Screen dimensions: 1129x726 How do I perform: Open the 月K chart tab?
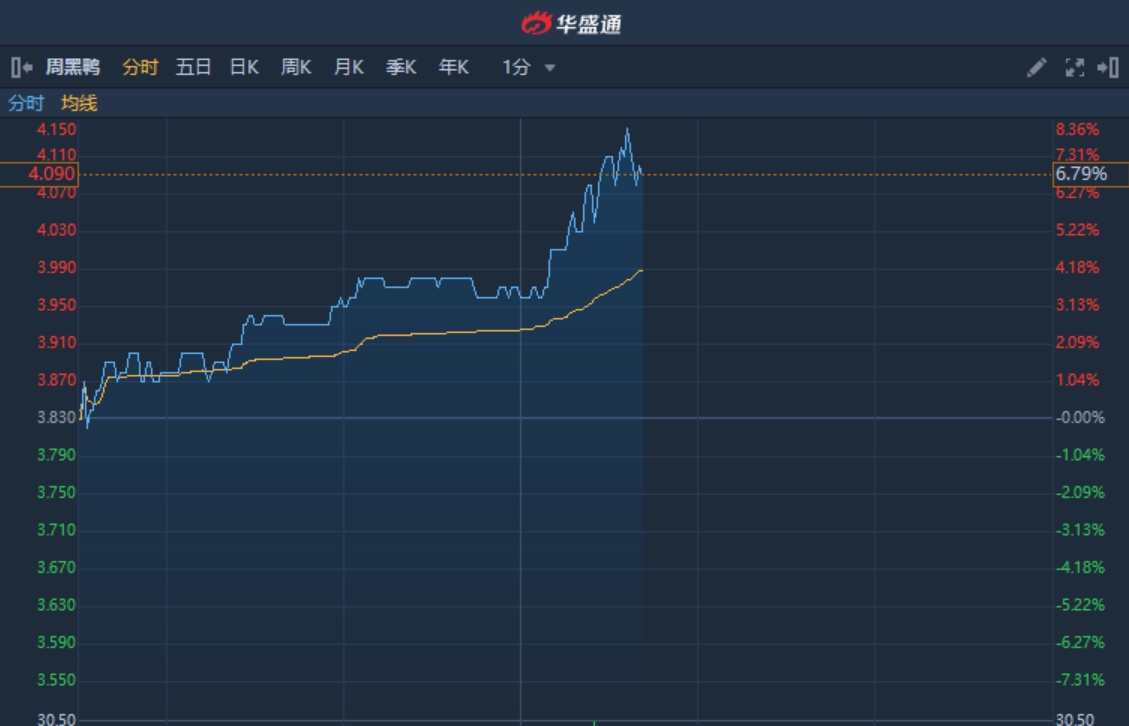pos(348,67)
